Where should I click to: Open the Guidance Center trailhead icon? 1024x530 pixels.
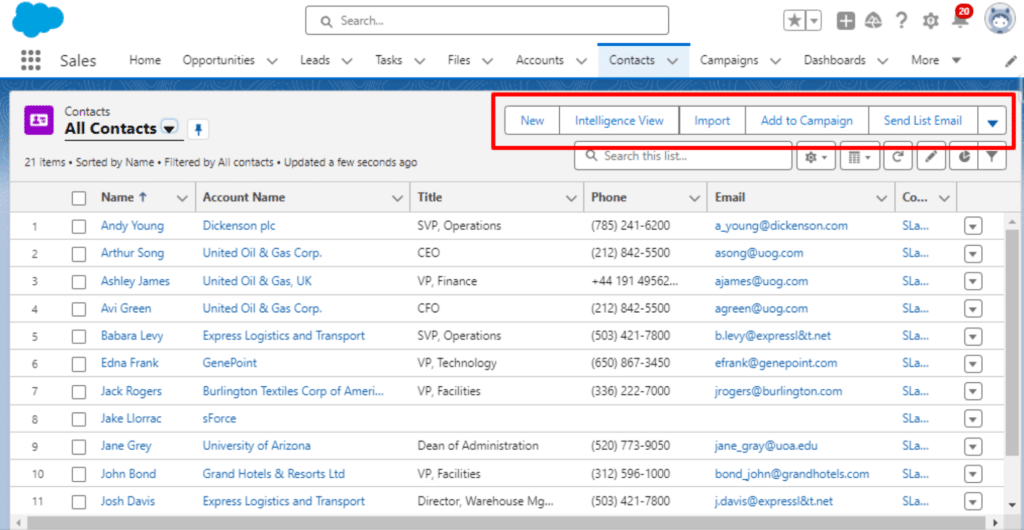[x=873, y=21]
